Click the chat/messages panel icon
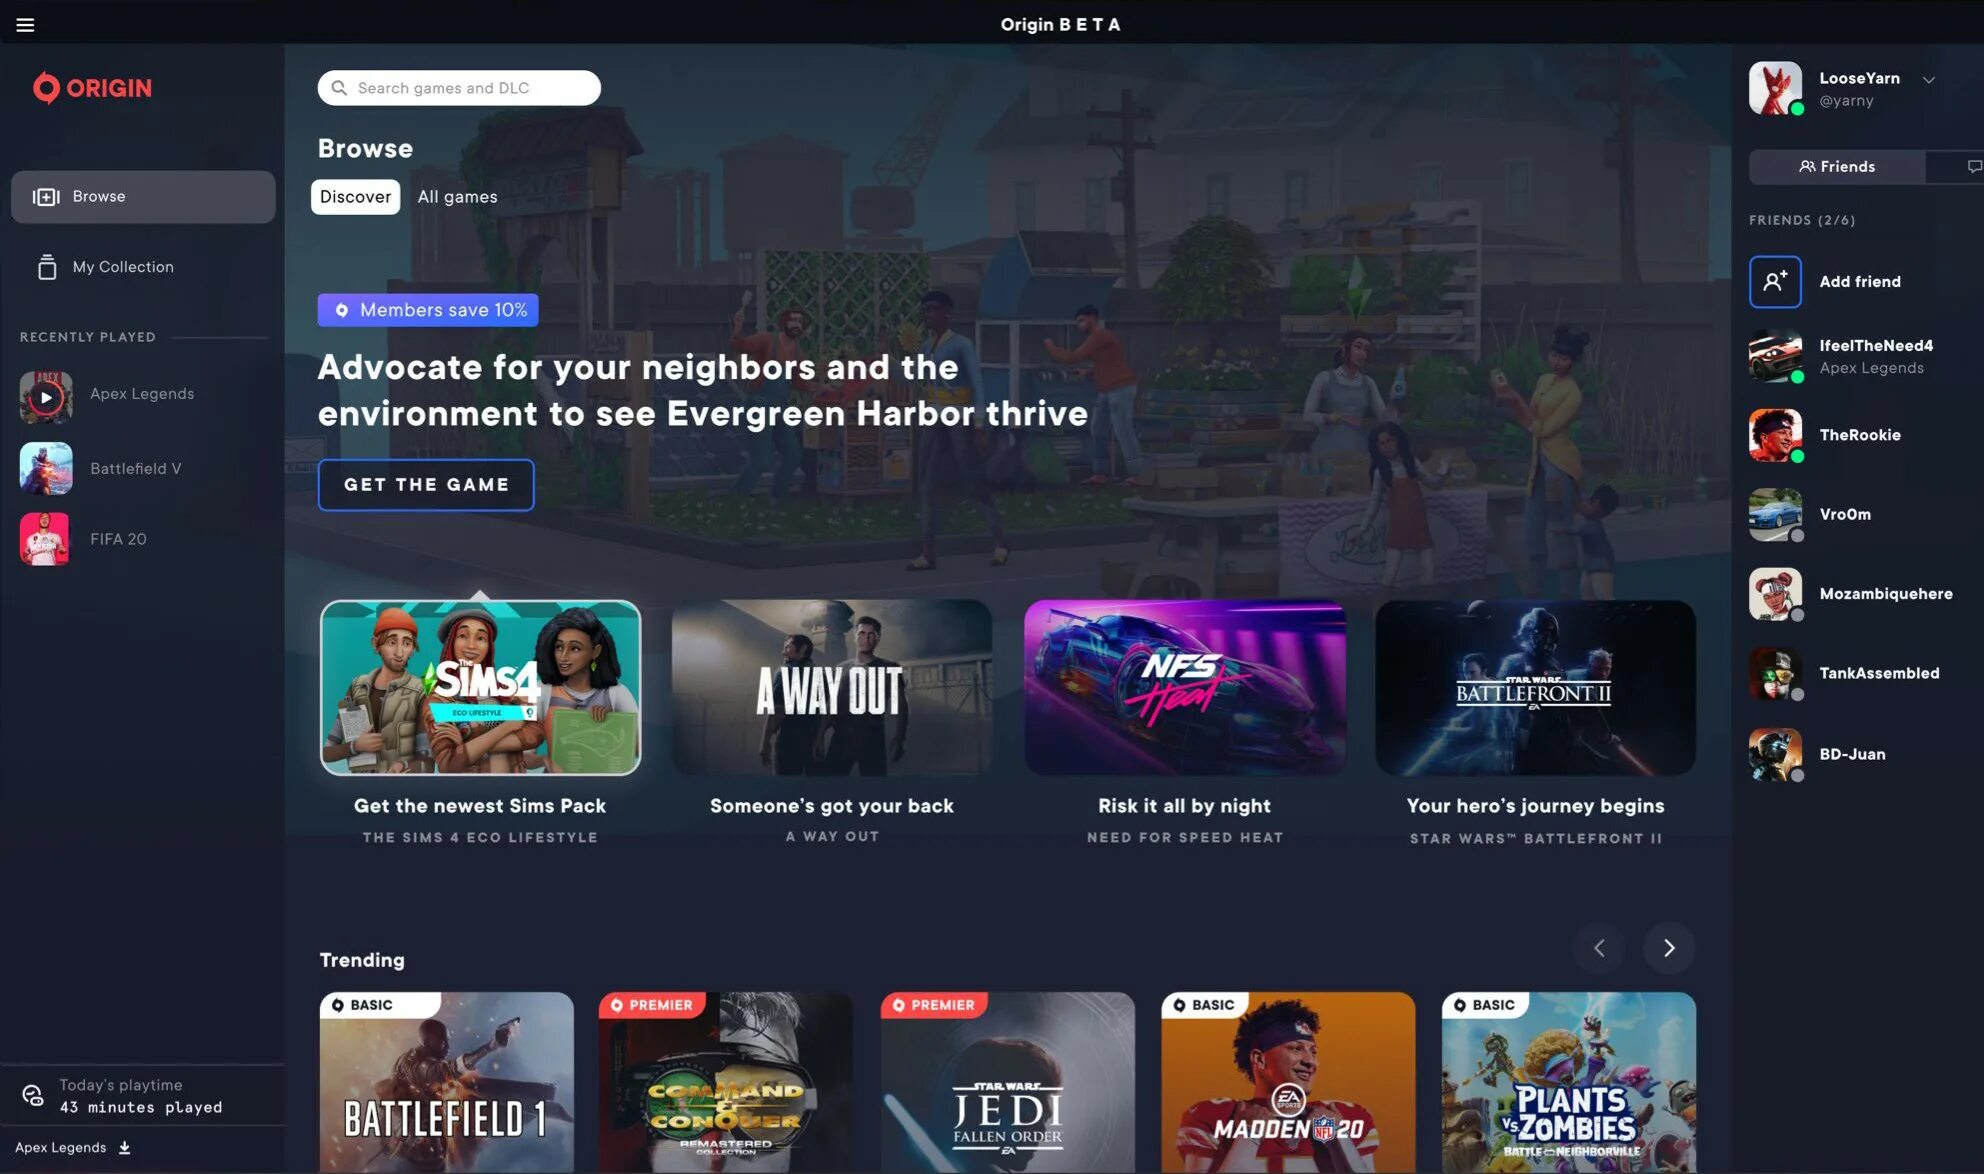This screenshot has width=1984, height=1174. click(1974, 166)
